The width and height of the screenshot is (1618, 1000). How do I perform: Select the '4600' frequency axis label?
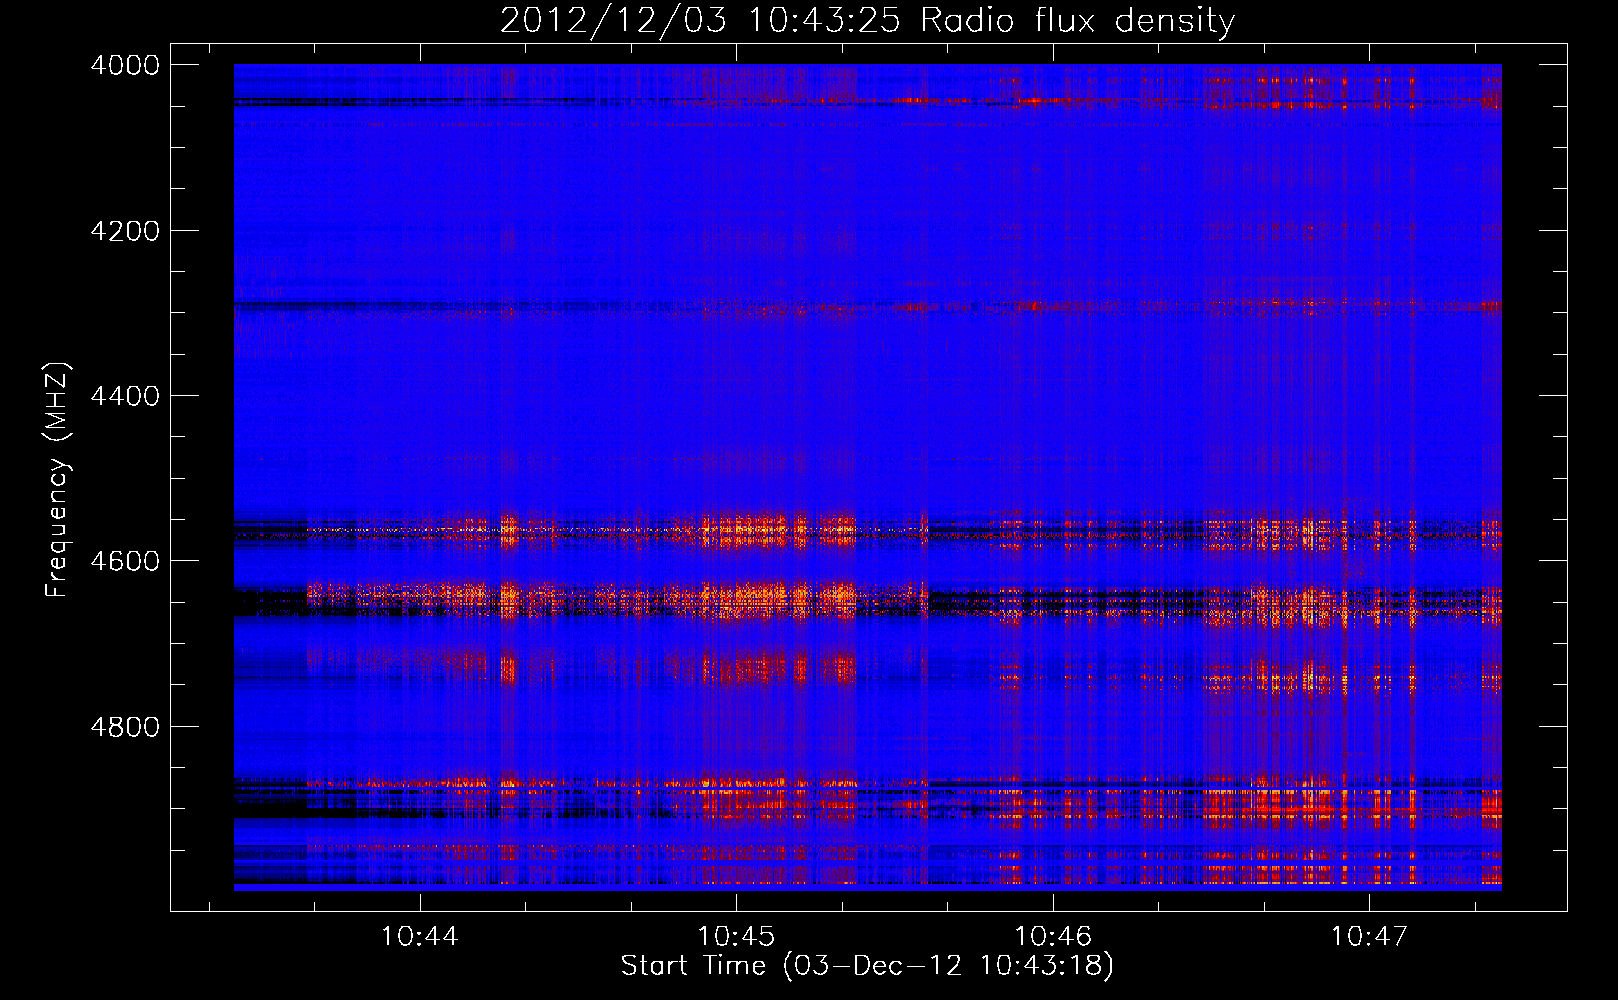point(125,561)
